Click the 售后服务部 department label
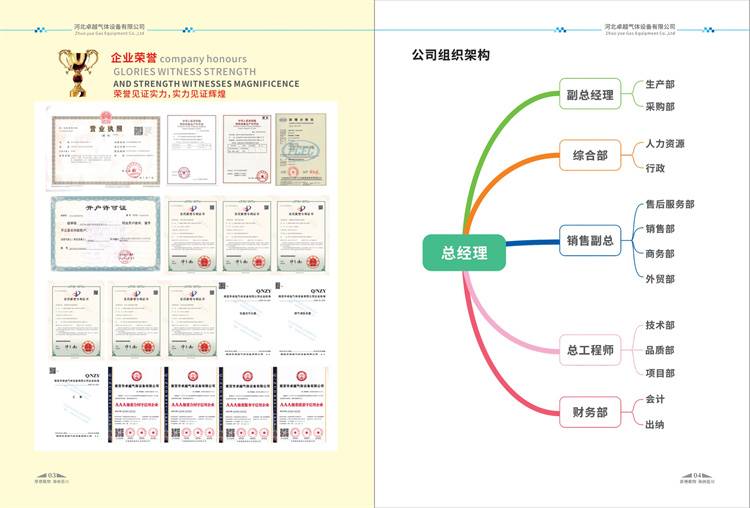 pyautogui.click(x=669, y=204)
